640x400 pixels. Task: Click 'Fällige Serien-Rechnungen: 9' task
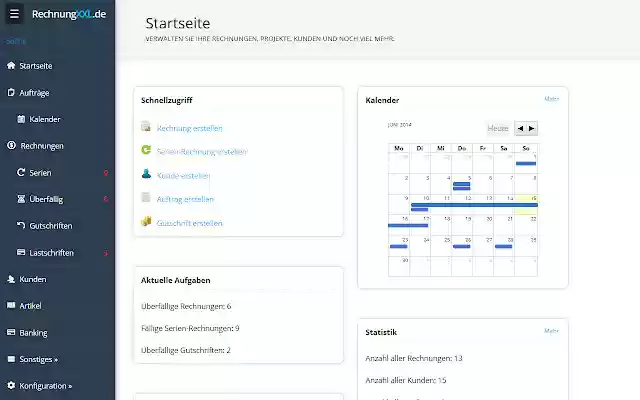pyautogui.click(x=190, y=328)
